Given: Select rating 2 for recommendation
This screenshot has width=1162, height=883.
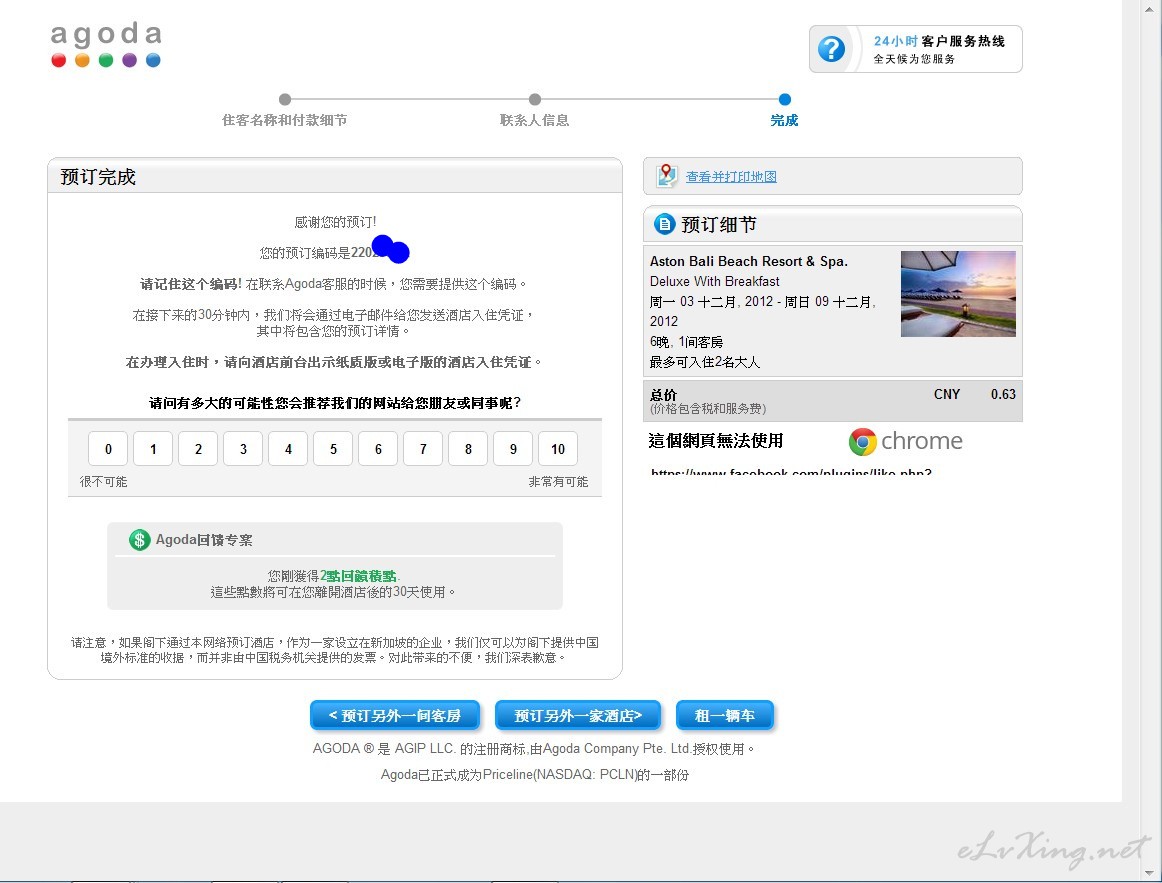Looking at the screenshot, I should coord(199,449).
